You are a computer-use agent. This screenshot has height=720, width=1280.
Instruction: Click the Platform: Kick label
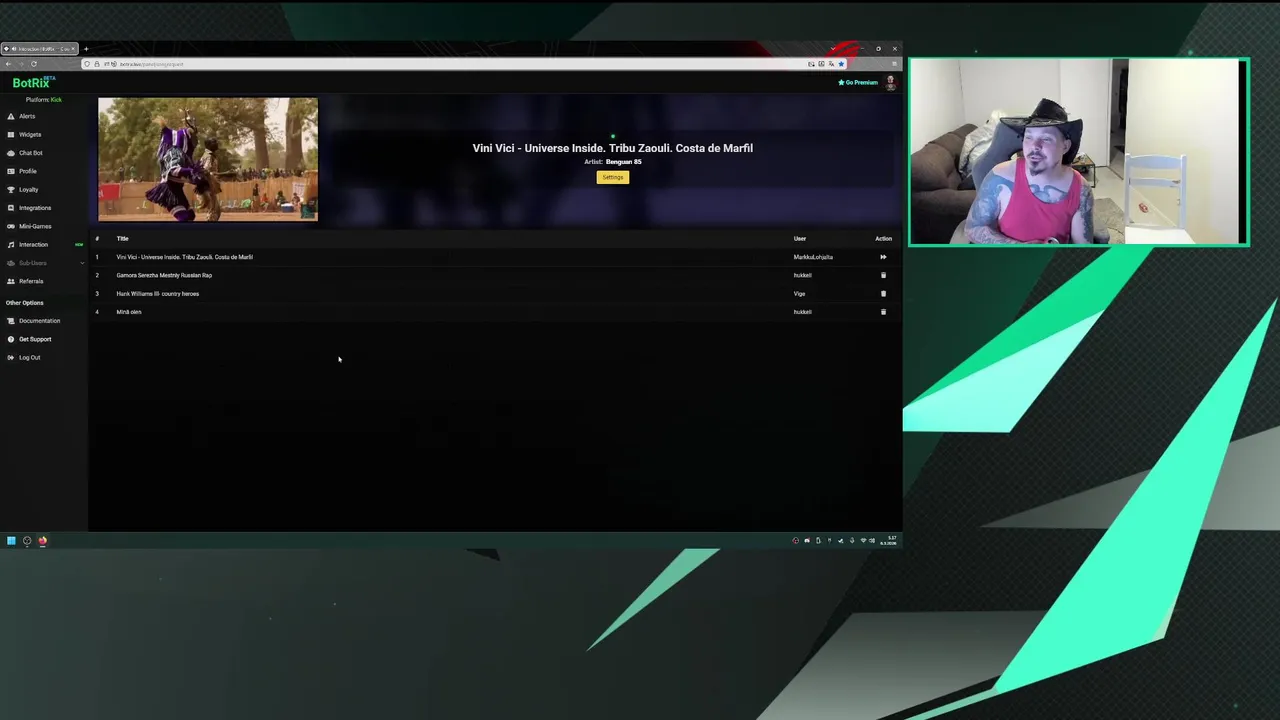[x=44, y=100]
